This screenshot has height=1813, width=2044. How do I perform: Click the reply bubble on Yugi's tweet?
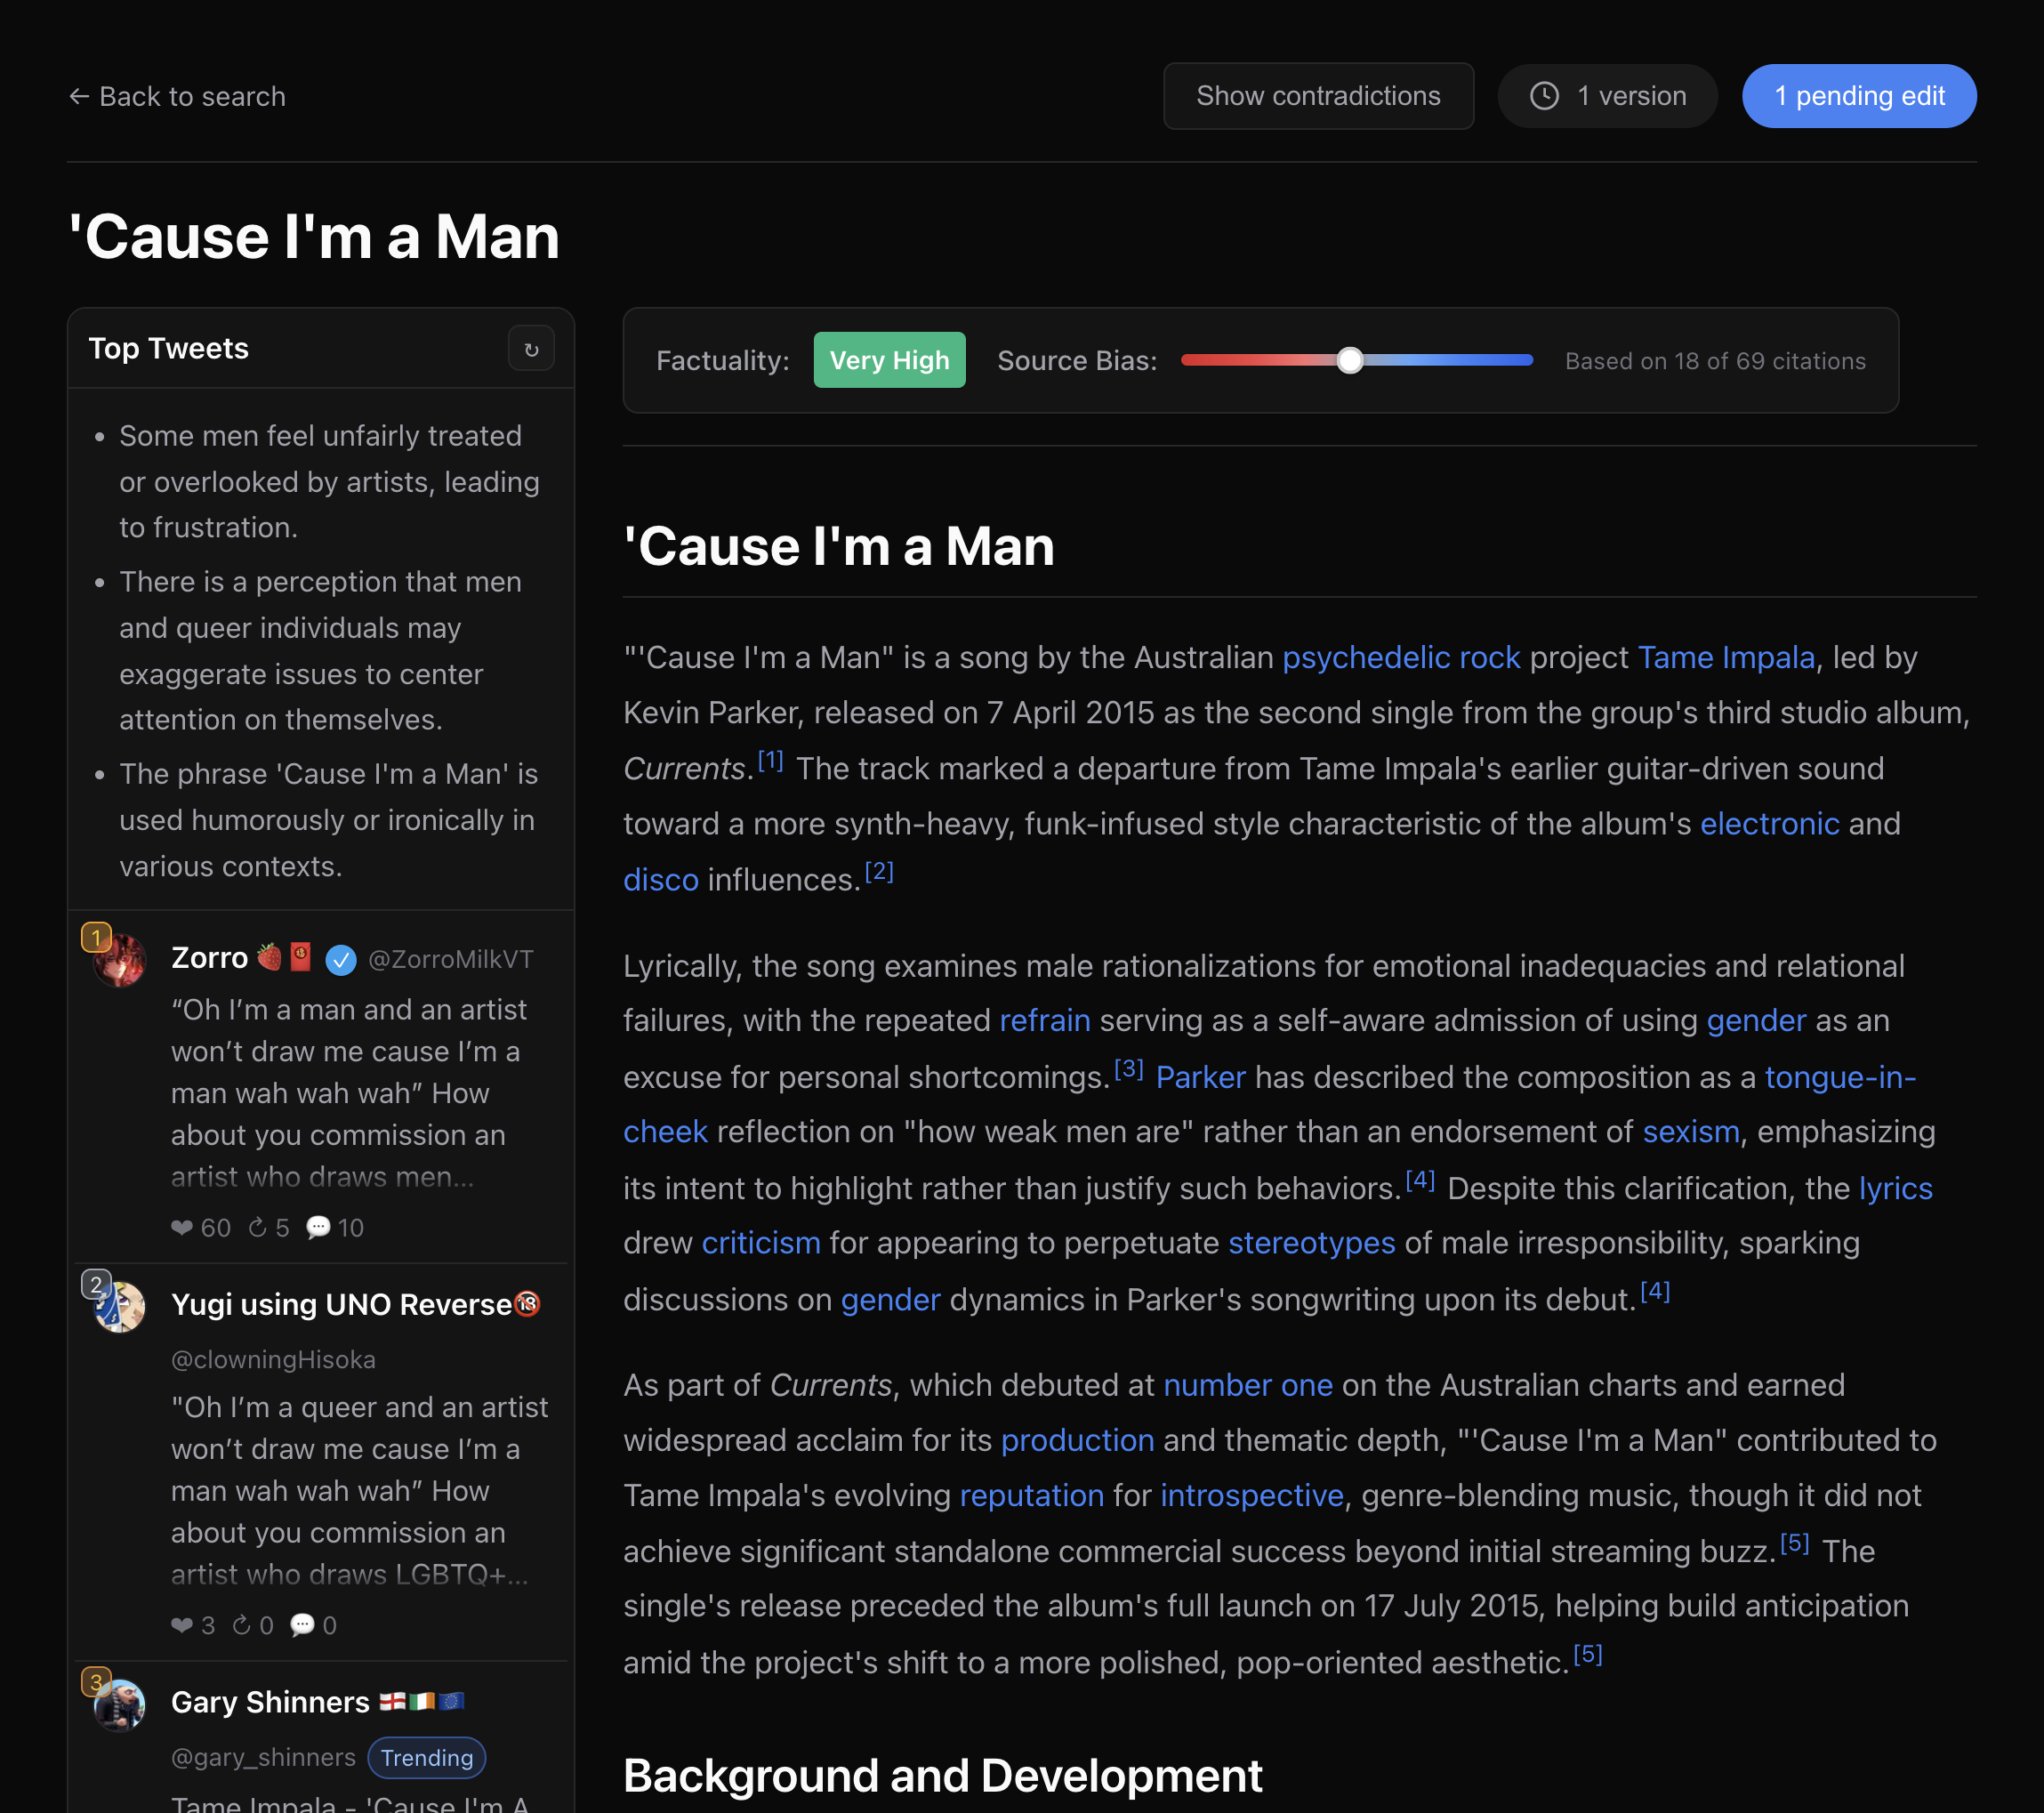[302, 1626]
